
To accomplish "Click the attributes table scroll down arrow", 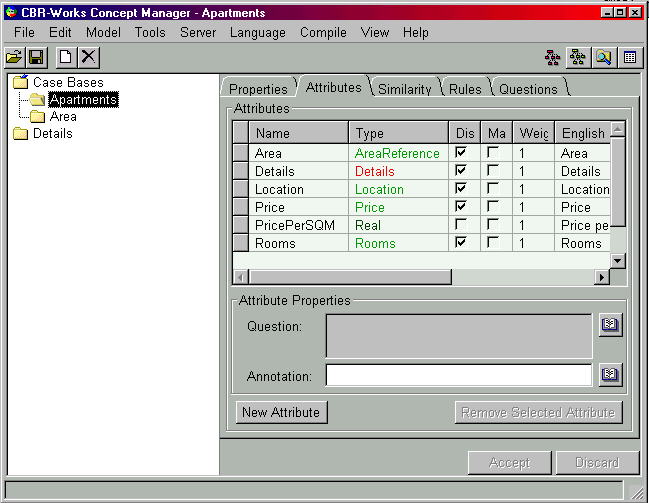I will [618, 261].
